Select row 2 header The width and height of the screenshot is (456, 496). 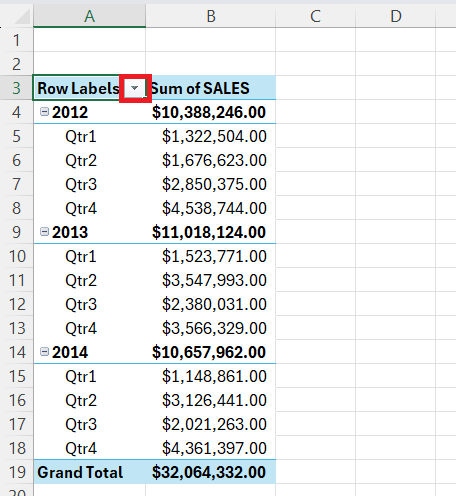pos(16,64)
